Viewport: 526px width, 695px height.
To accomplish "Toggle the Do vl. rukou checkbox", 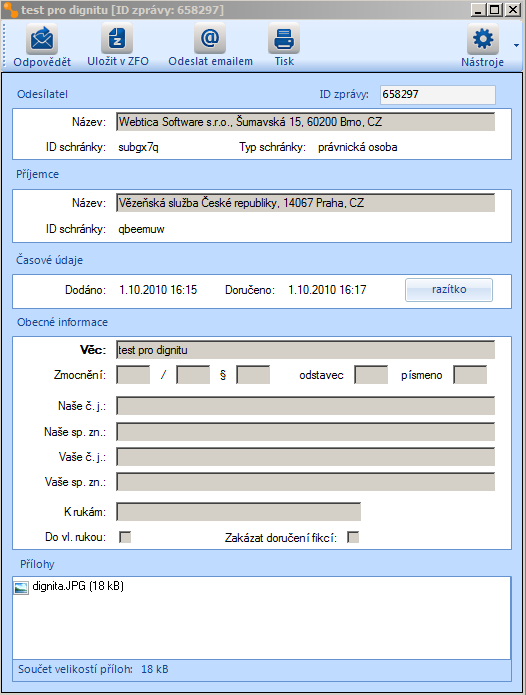I will click(125, 537).
